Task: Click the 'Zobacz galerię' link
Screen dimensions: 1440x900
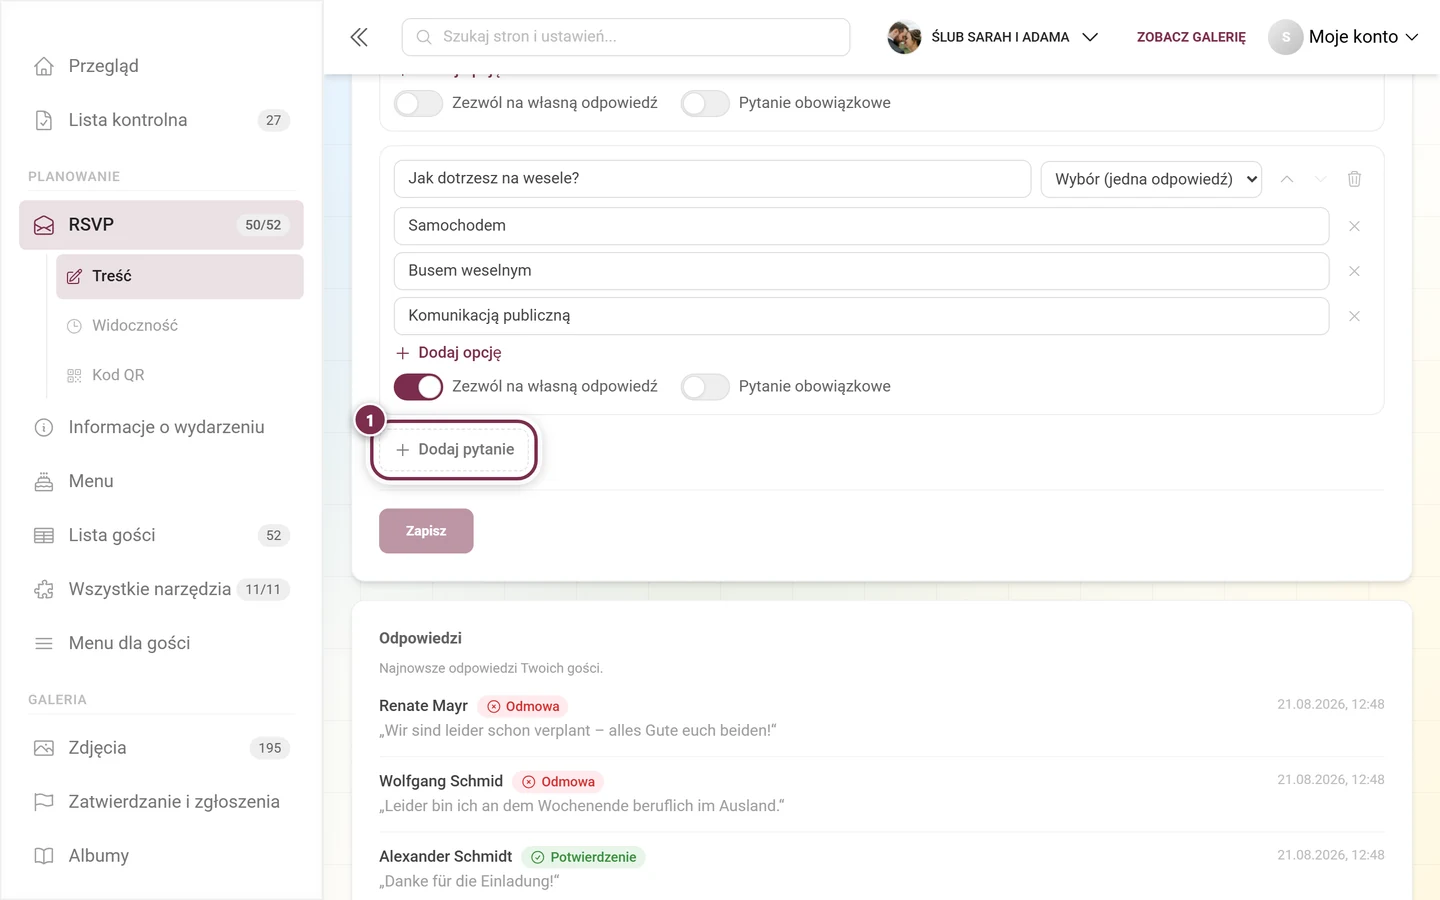Action: [x=1191, y=37]
